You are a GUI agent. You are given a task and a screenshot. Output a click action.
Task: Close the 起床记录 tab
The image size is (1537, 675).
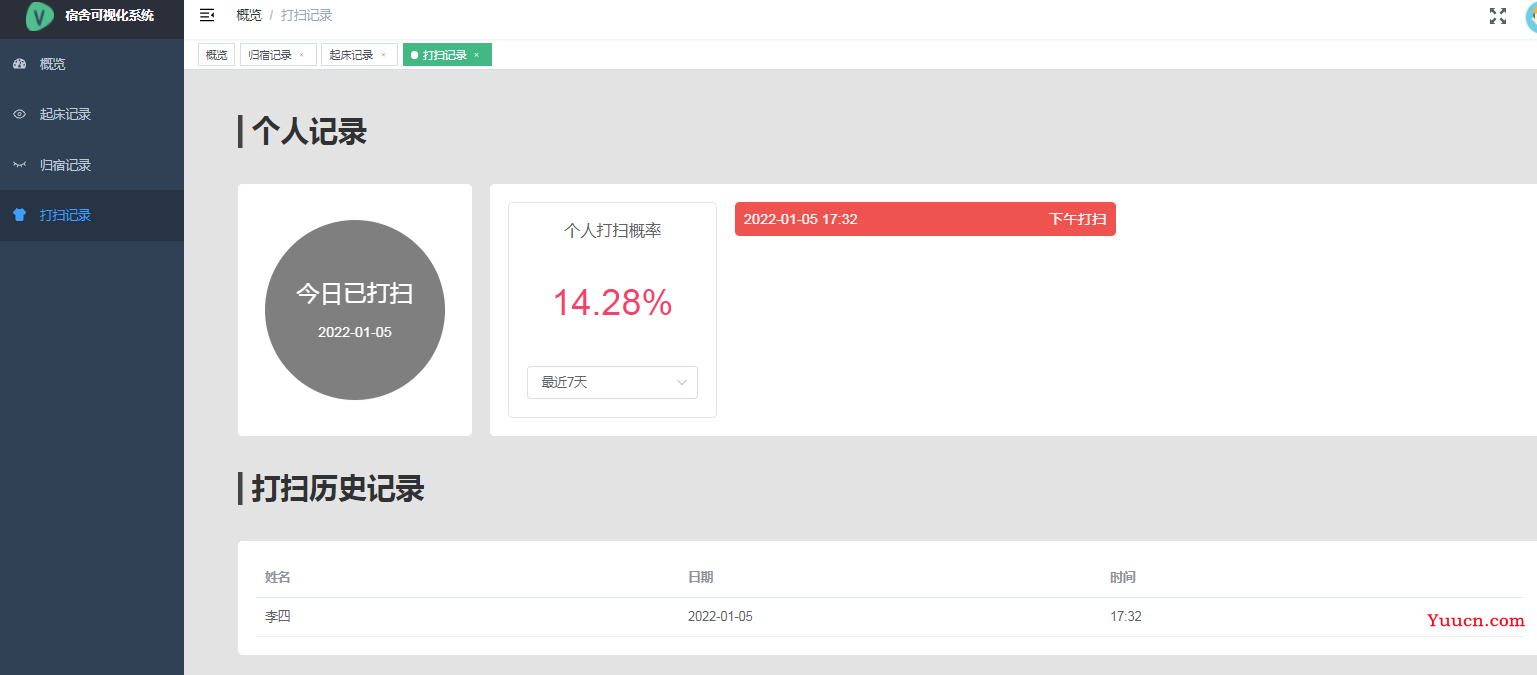pyautogui.click(x=382, y=55)
